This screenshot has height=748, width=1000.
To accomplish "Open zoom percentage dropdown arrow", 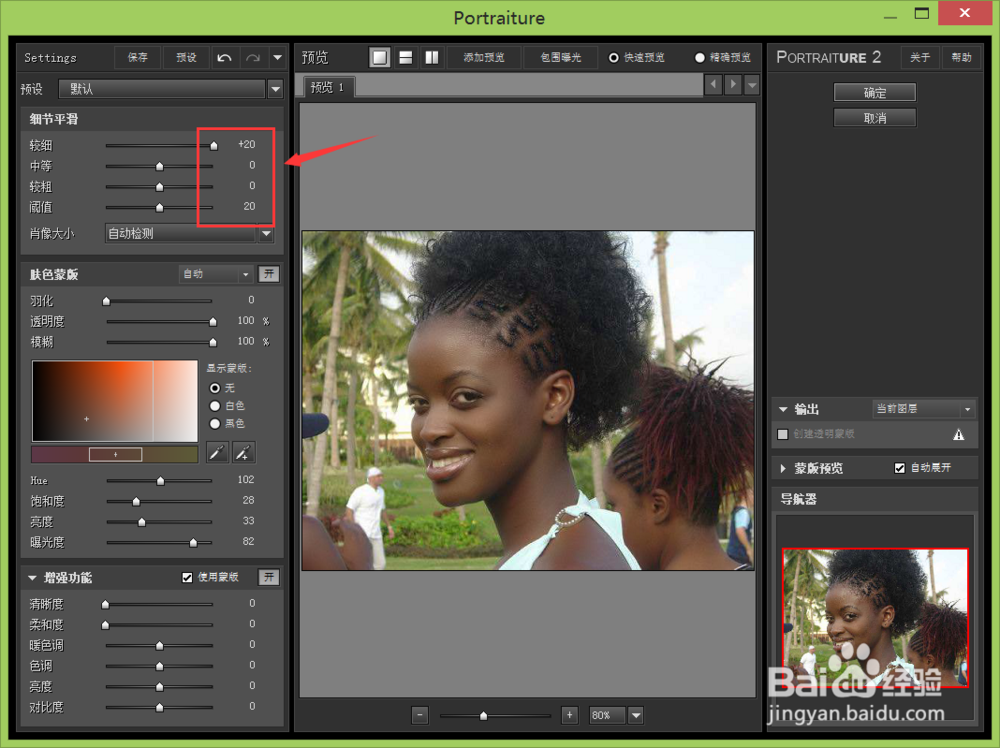I will pos(636,715).
